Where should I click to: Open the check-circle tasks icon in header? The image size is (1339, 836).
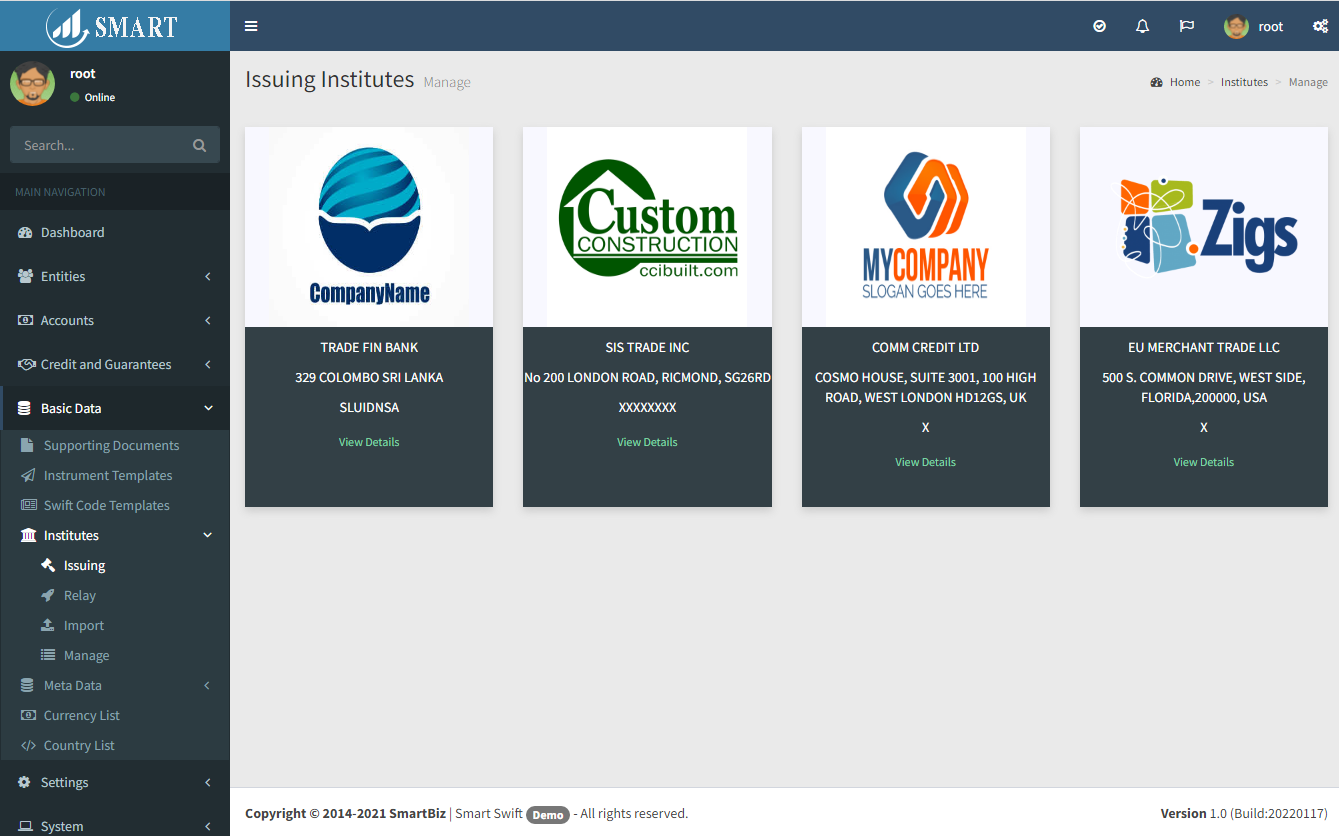tap(1099, 26)
